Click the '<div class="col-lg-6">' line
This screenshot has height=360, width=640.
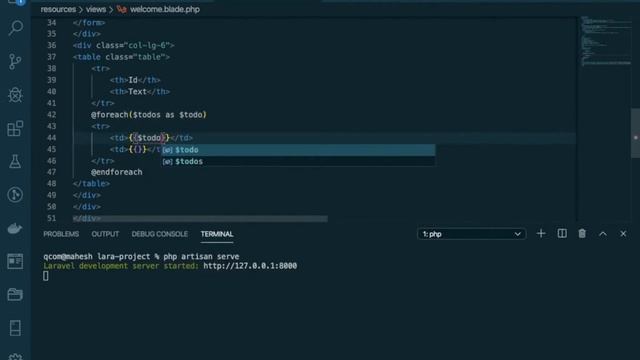(x=124, y=45)
